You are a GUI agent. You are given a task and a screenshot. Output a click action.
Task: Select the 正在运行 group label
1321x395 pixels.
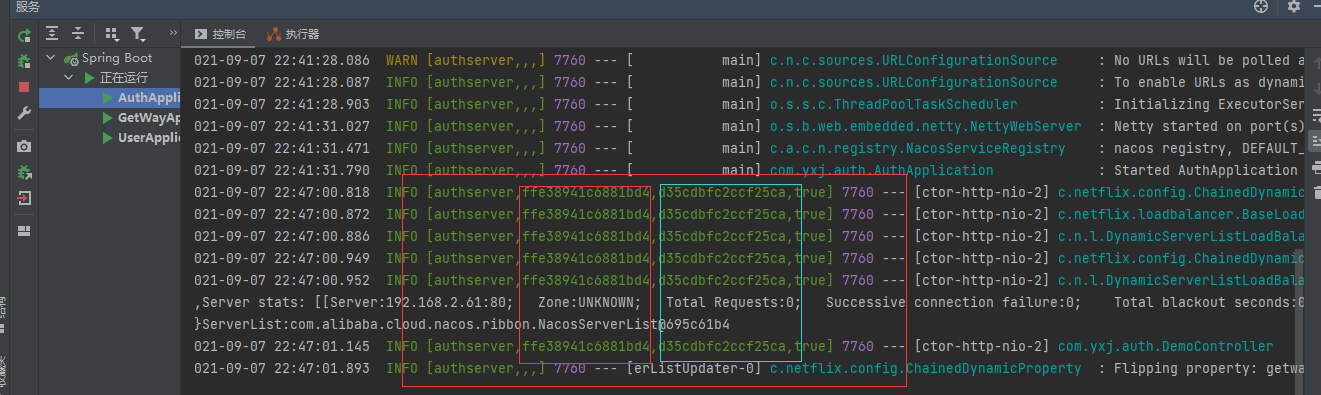[123, 78]
